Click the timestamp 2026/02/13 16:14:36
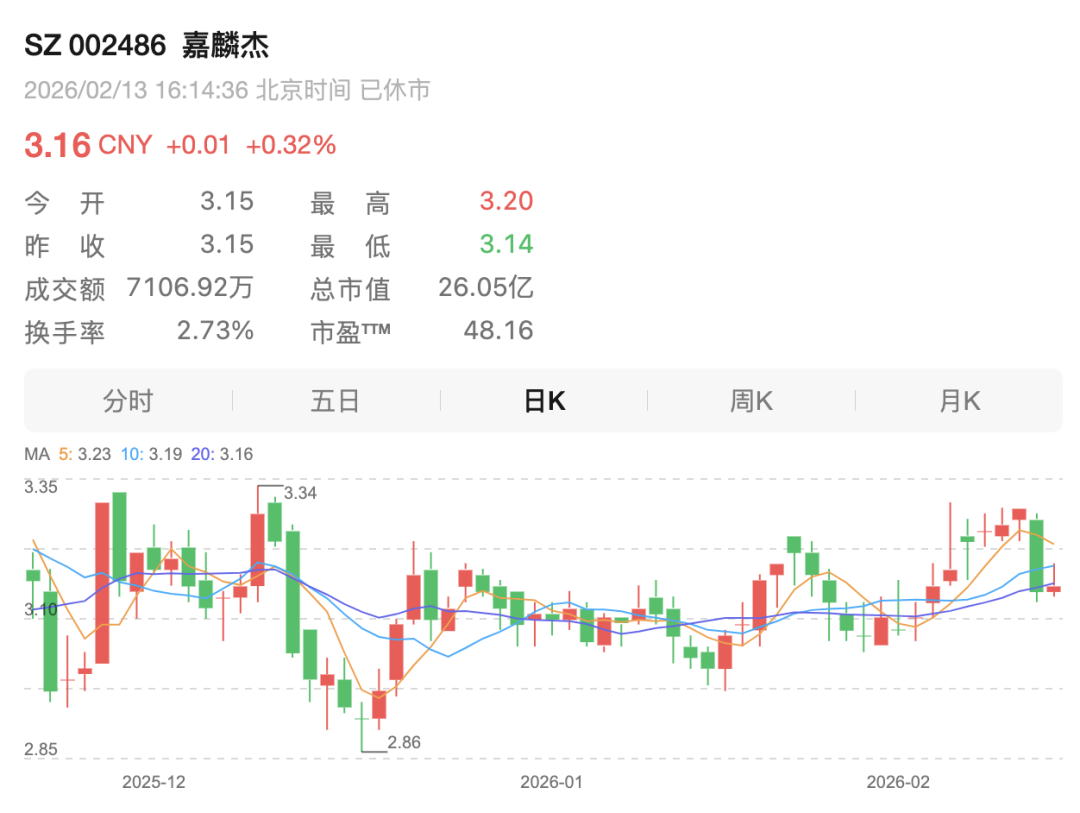1080x813 pixels. (x=136, y=90)
